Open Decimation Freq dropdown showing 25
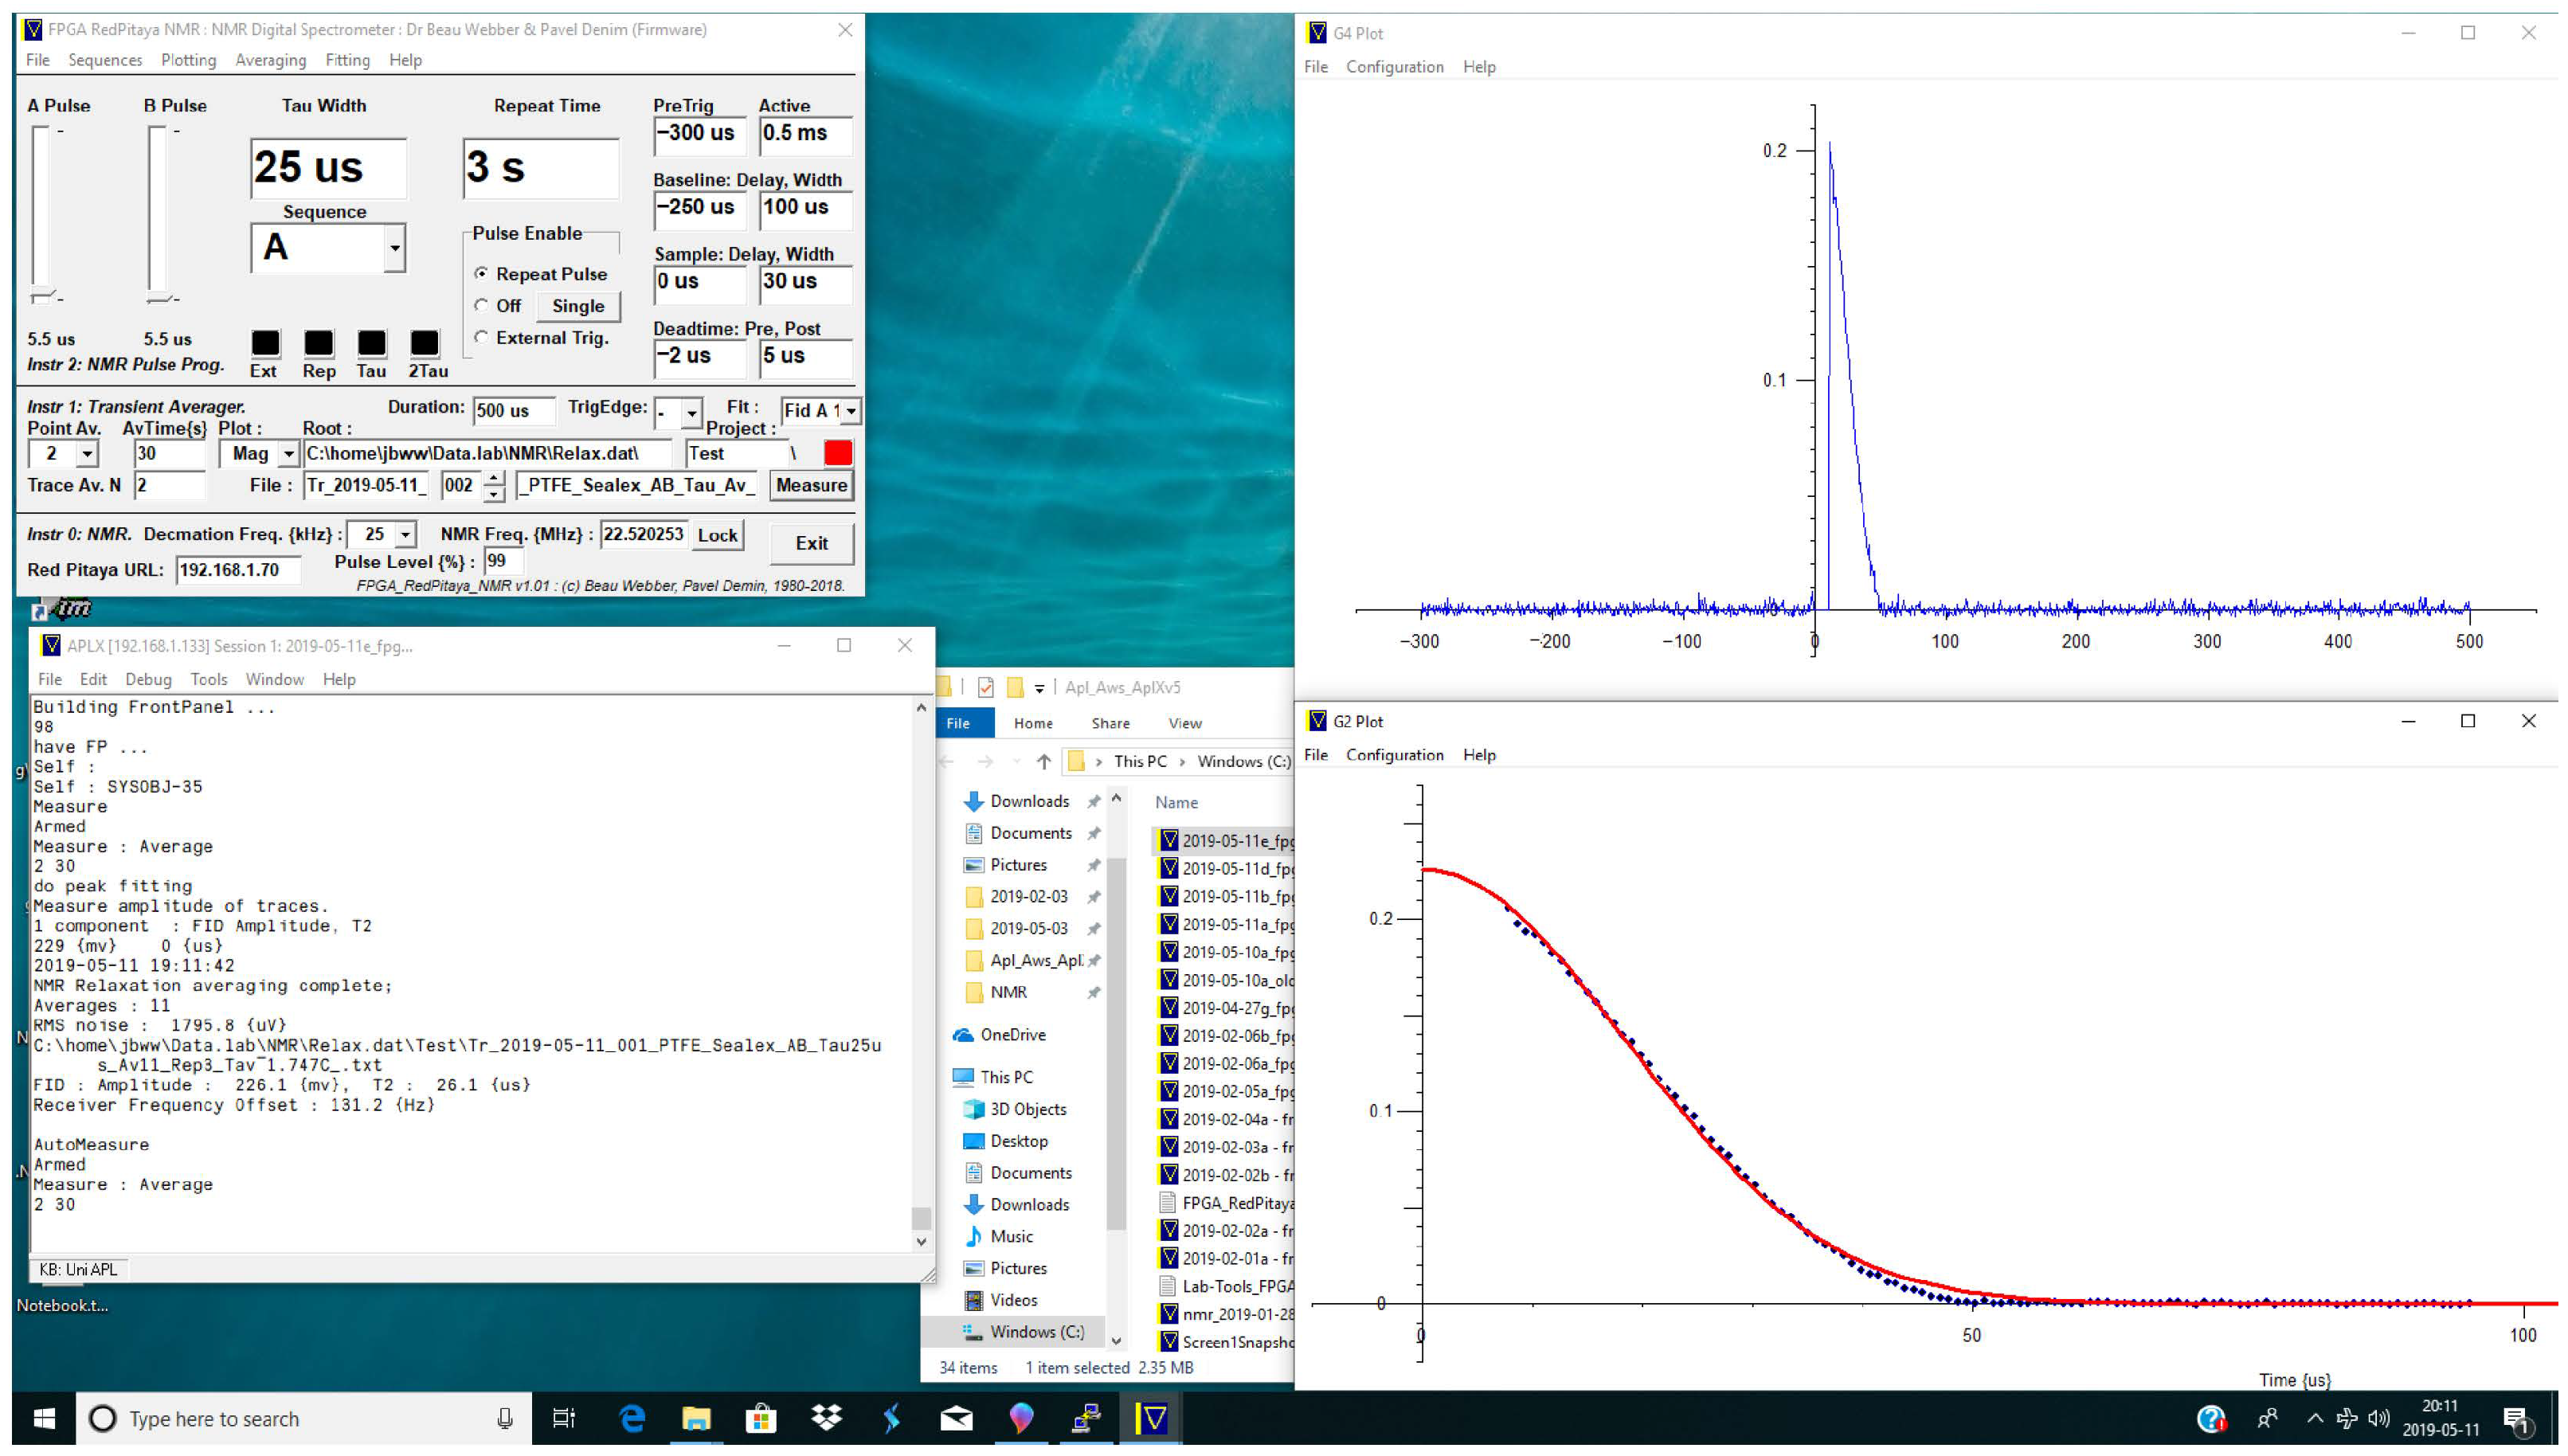This screenshot has width=2568, height=1456. tap(405, 535)
